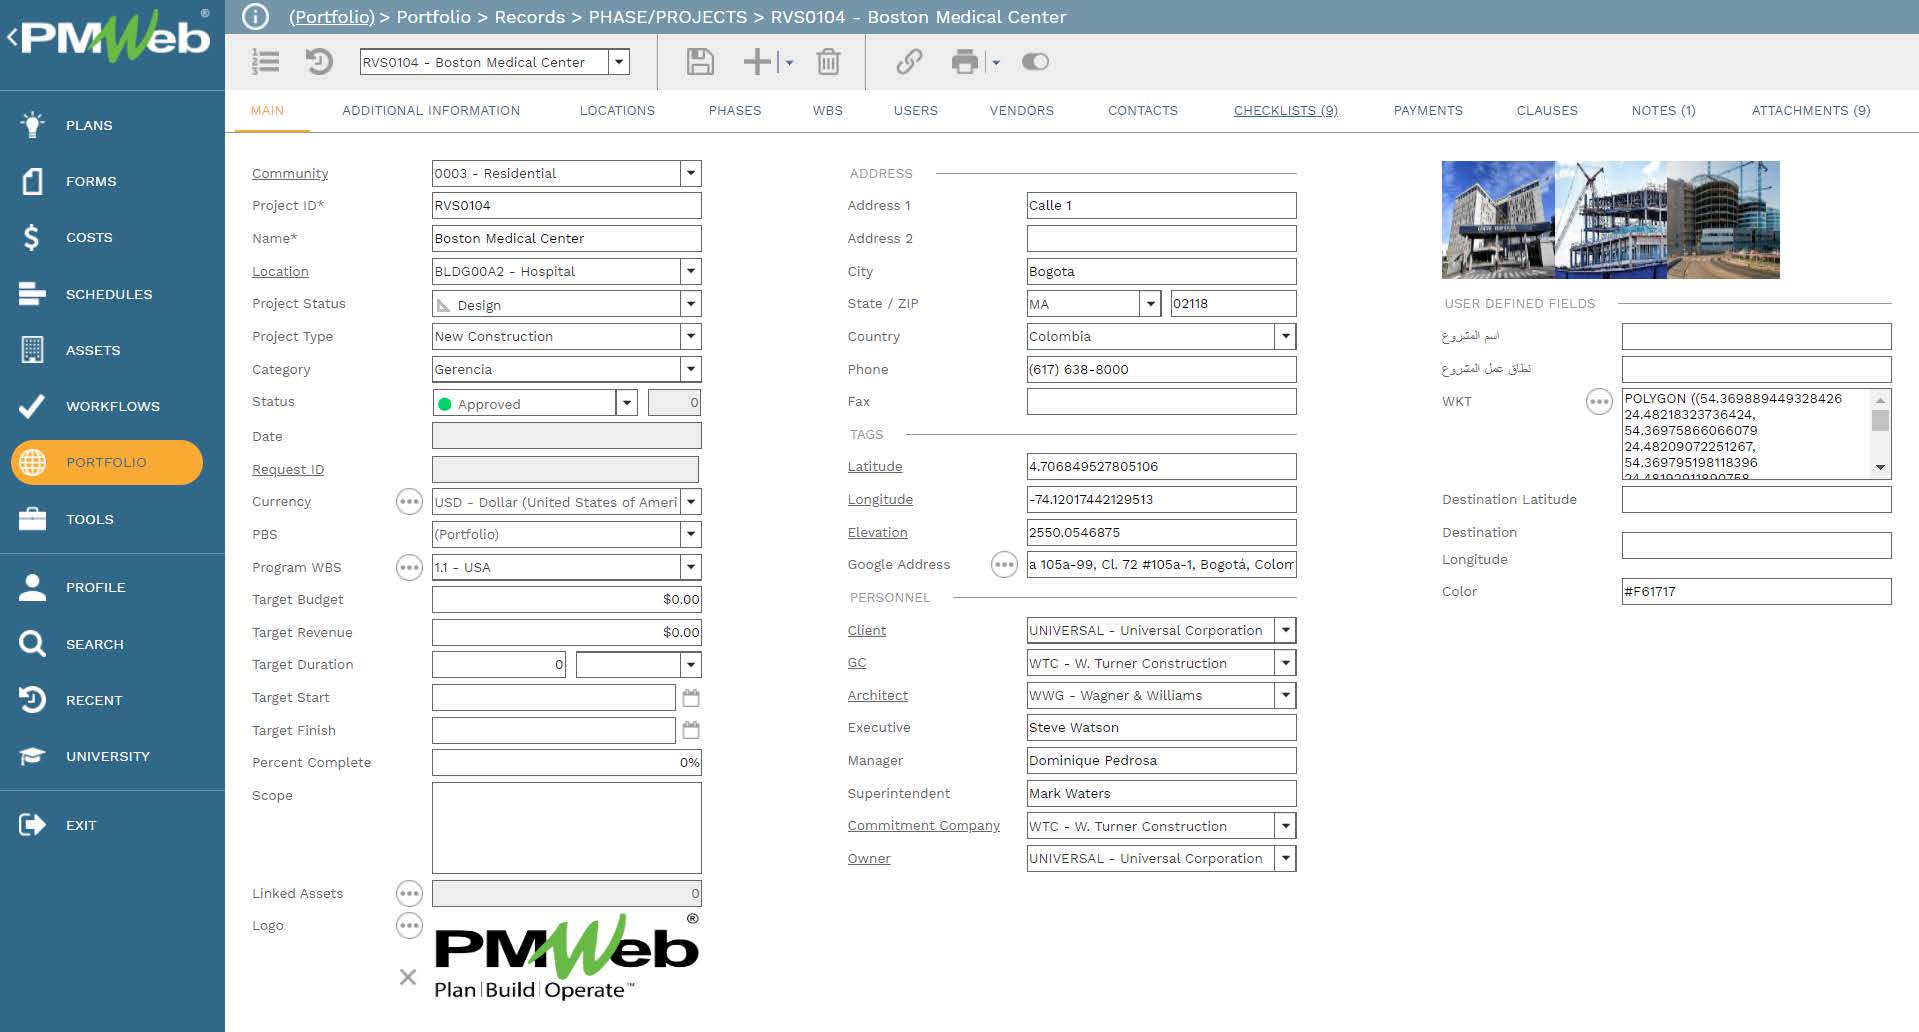Click the Commitment Company link
The height and width of the screenshot is (1032, 1919).
coord(923,825)
